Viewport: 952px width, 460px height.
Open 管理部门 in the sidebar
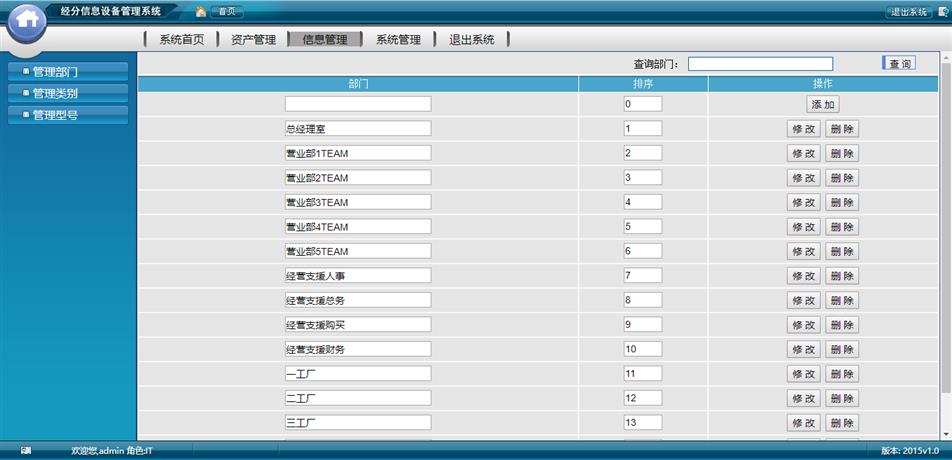click(68, 72)
